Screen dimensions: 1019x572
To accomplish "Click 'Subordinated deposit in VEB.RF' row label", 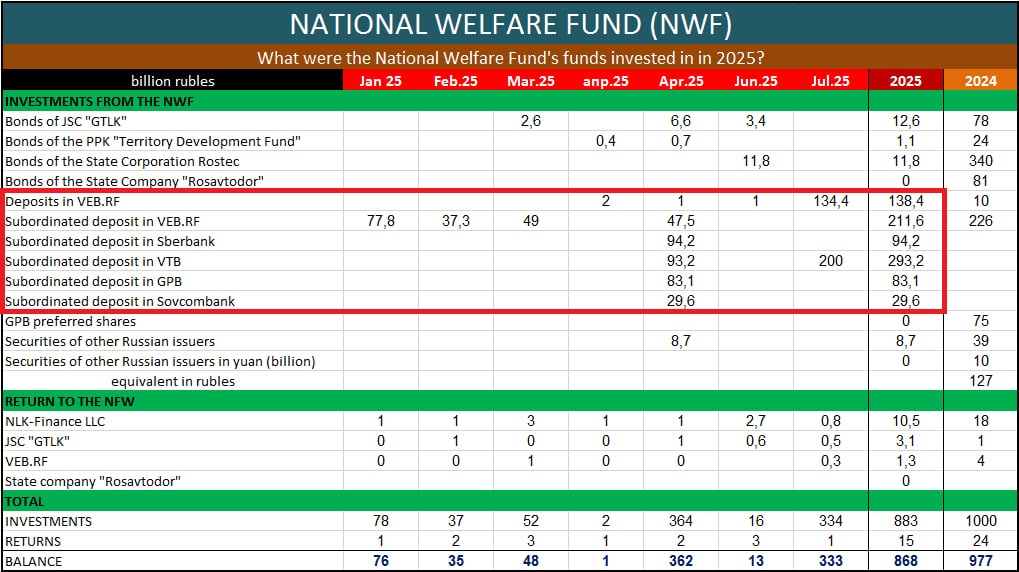I will [103, 221].
